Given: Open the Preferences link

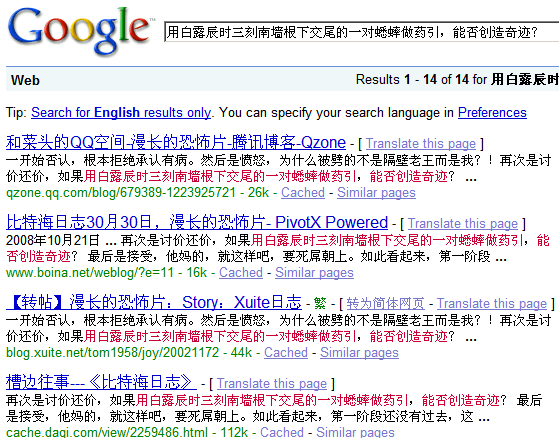Looking at the screenshot, I should click(492, 113).
